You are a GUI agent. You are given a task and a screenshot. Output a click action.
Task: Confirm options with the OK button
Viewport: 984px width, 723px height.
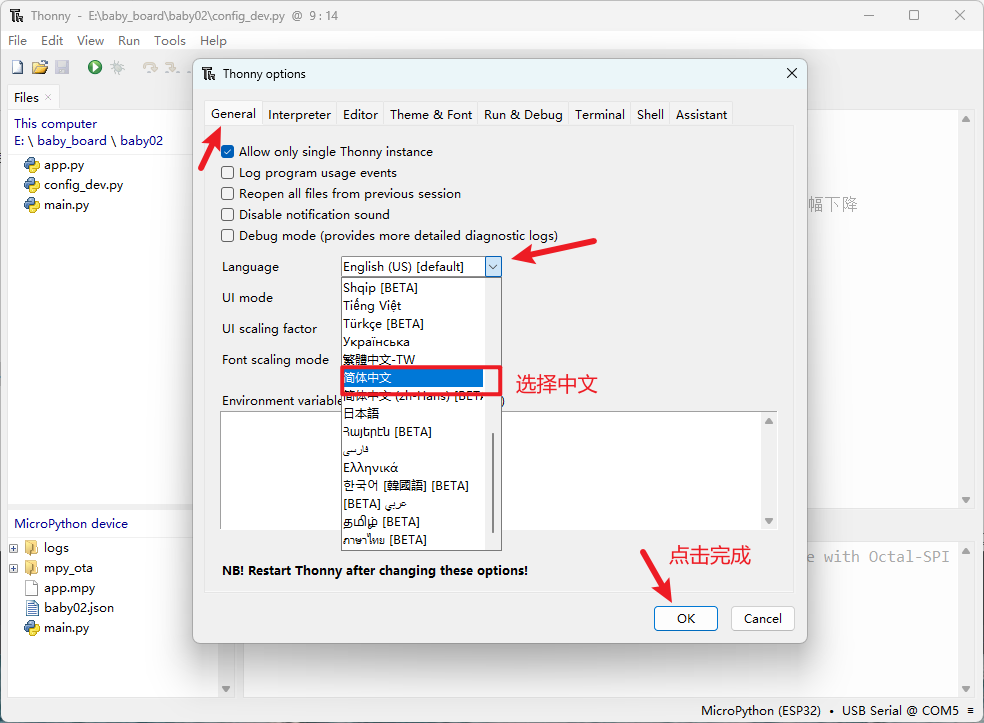click(x=686, y=618)
